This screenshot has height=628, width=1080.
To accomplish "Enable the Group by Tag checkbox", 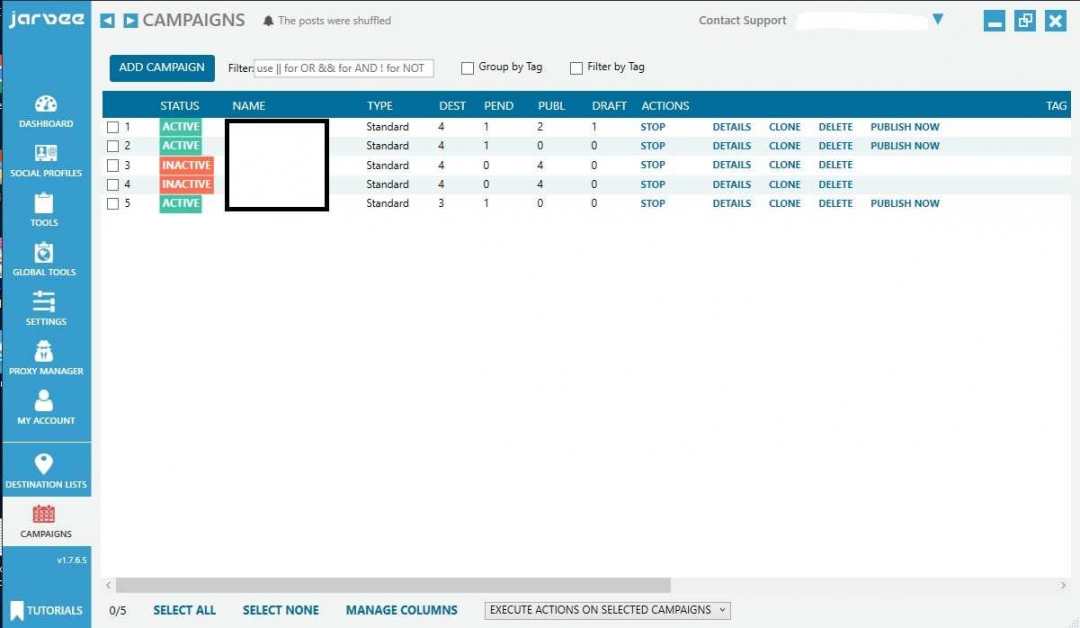I will click(x=467, y=68).
